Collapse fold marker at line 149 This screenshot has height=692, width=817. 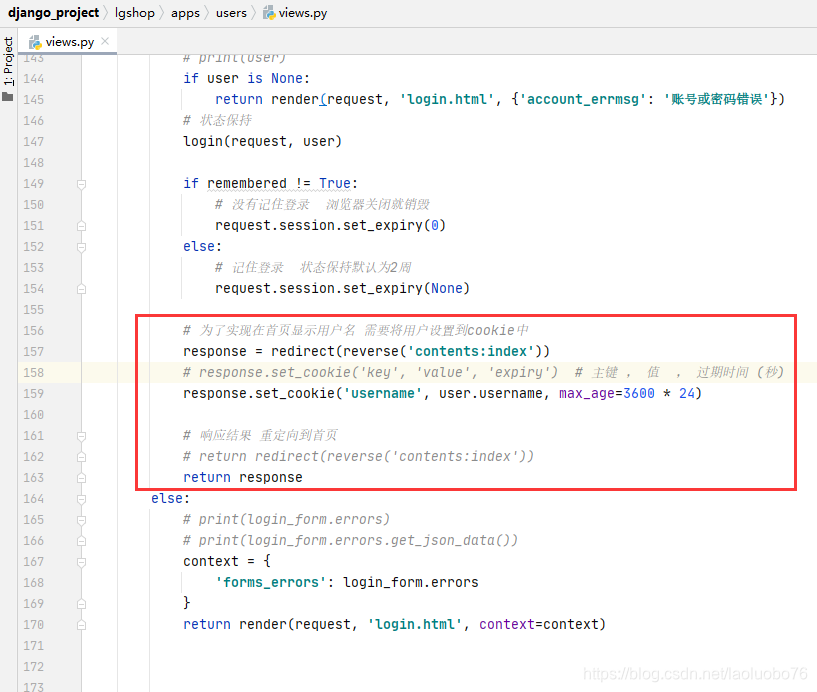(x=81, y=184)
